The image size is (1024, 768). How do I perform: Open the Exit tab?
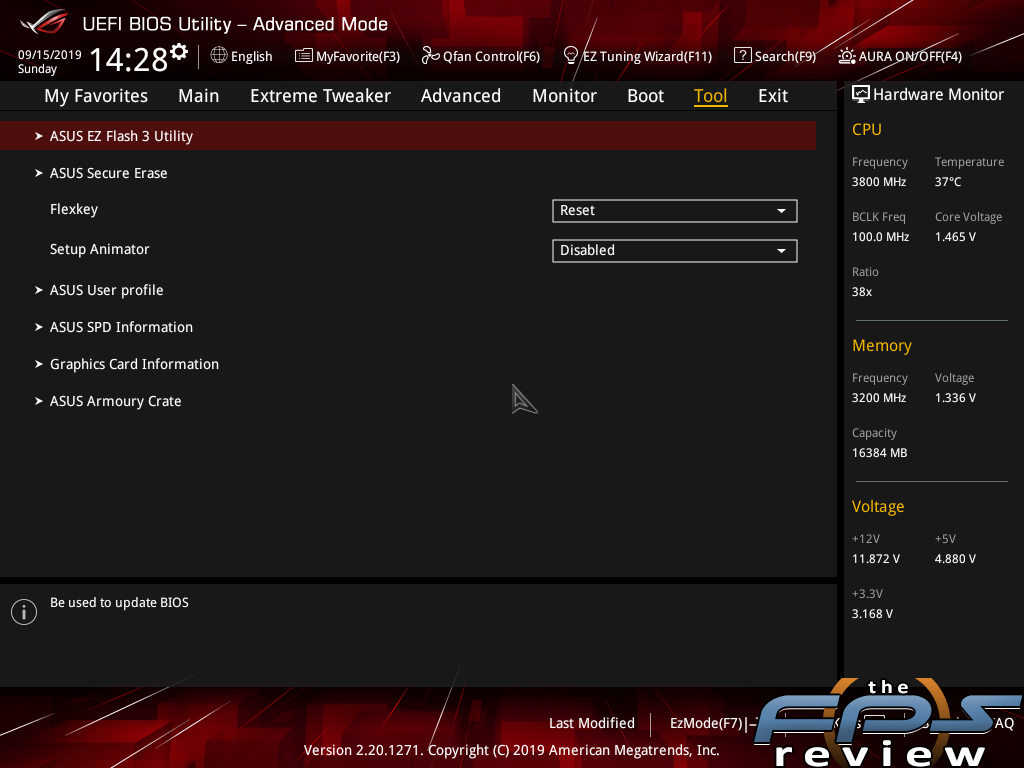[773, 96]
